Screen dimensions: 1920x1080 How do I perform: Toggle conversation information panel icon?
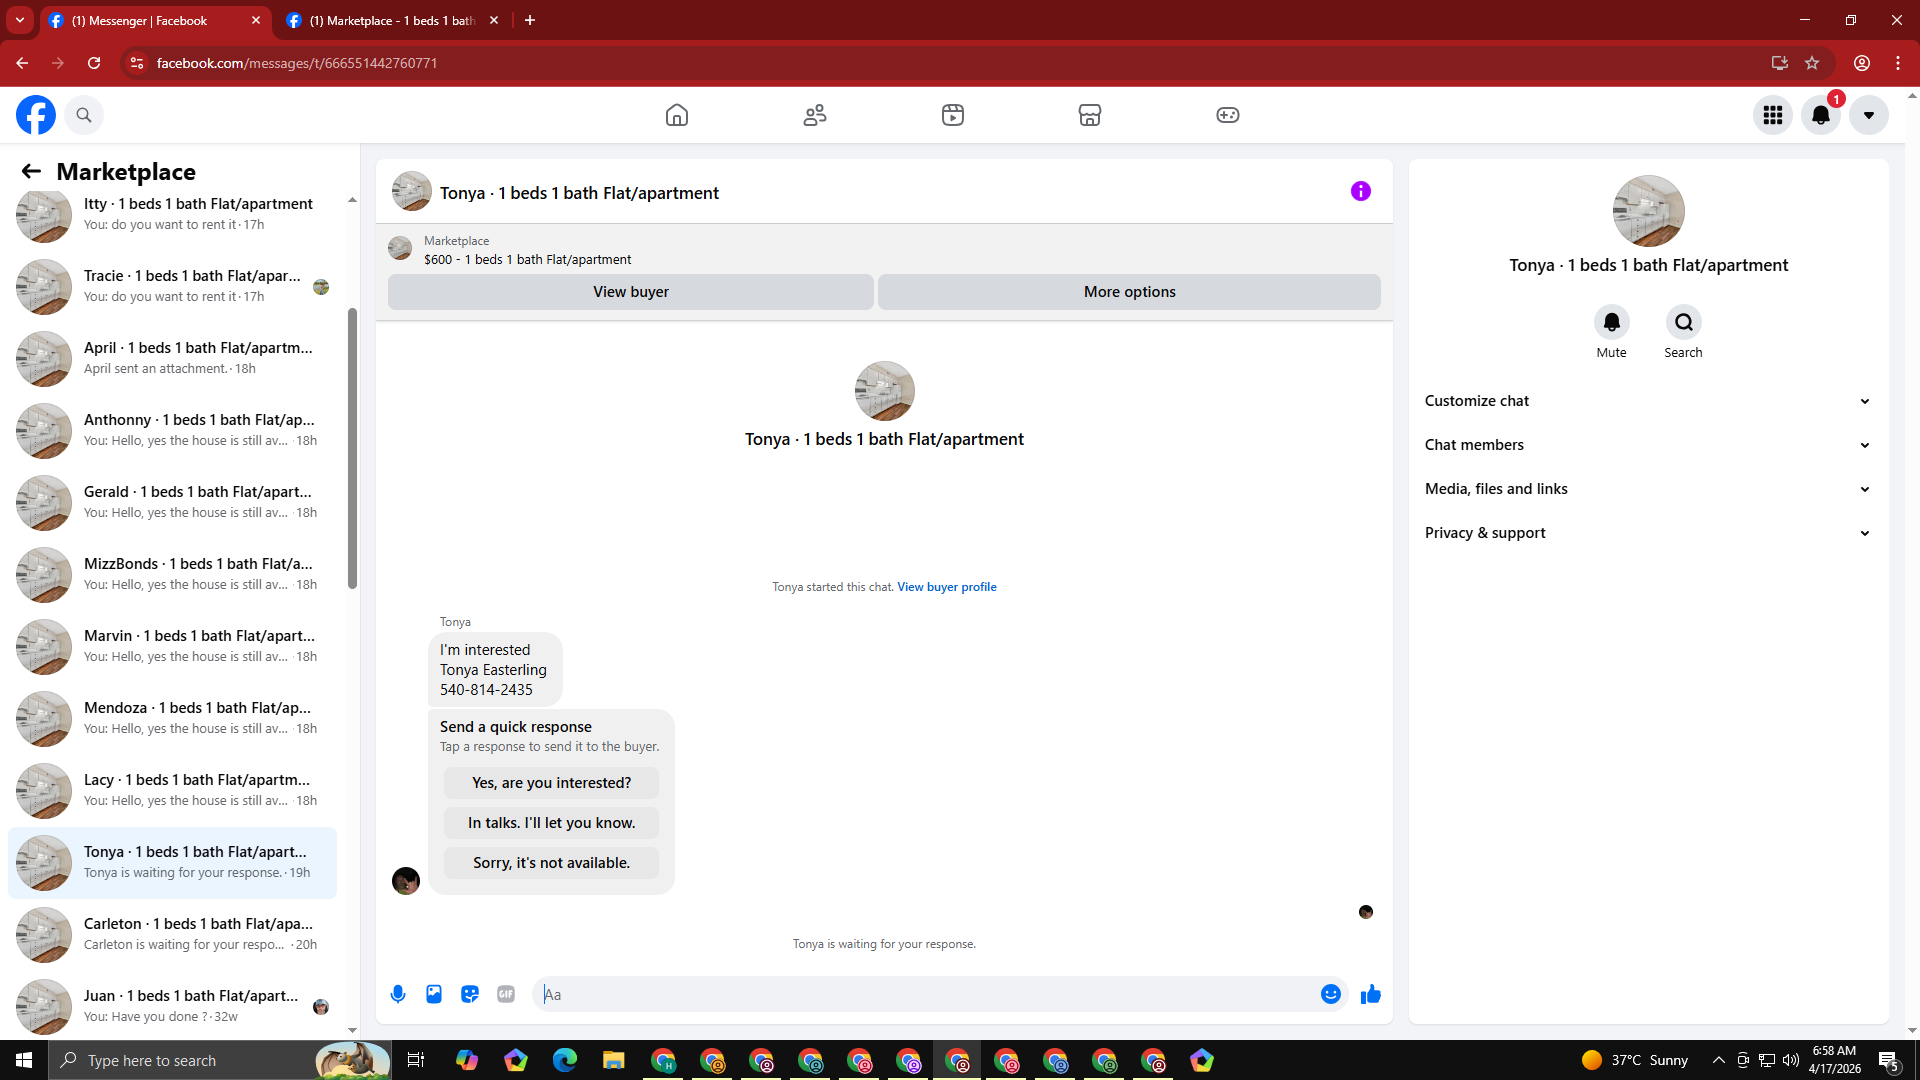(1360, 191)
